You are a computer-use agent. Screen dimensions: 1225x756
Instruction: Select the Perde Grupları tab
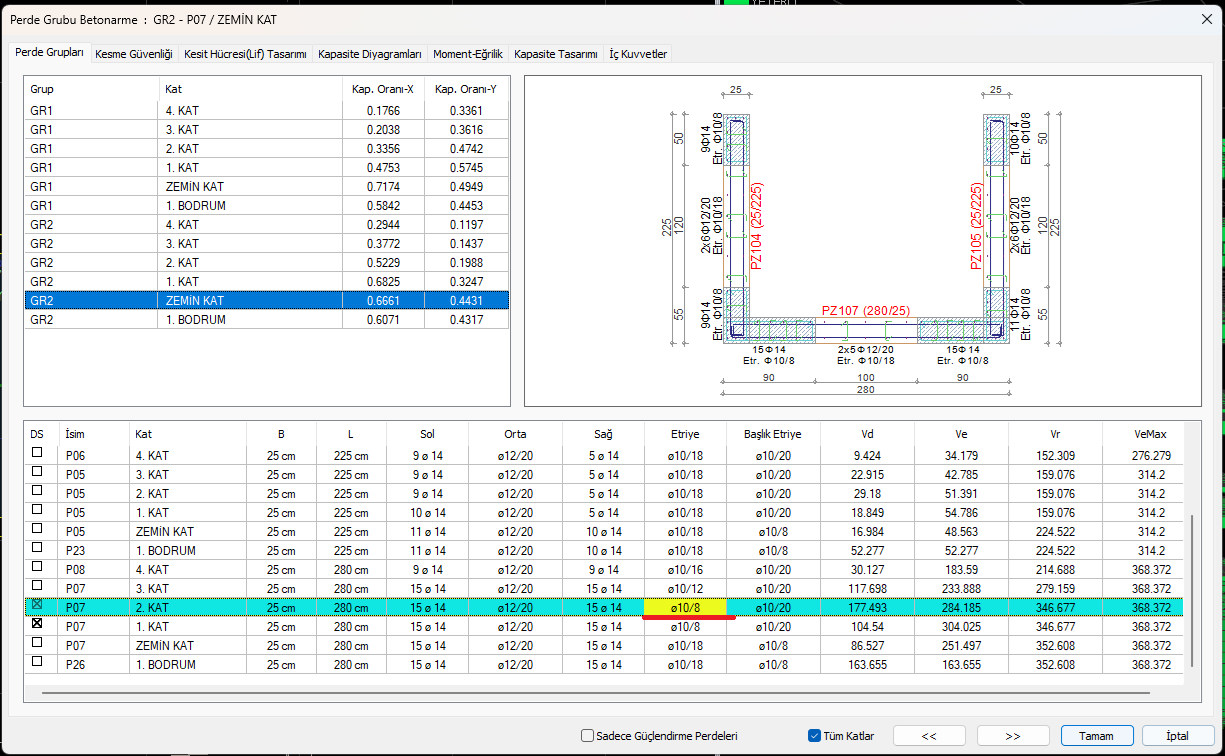50,52
